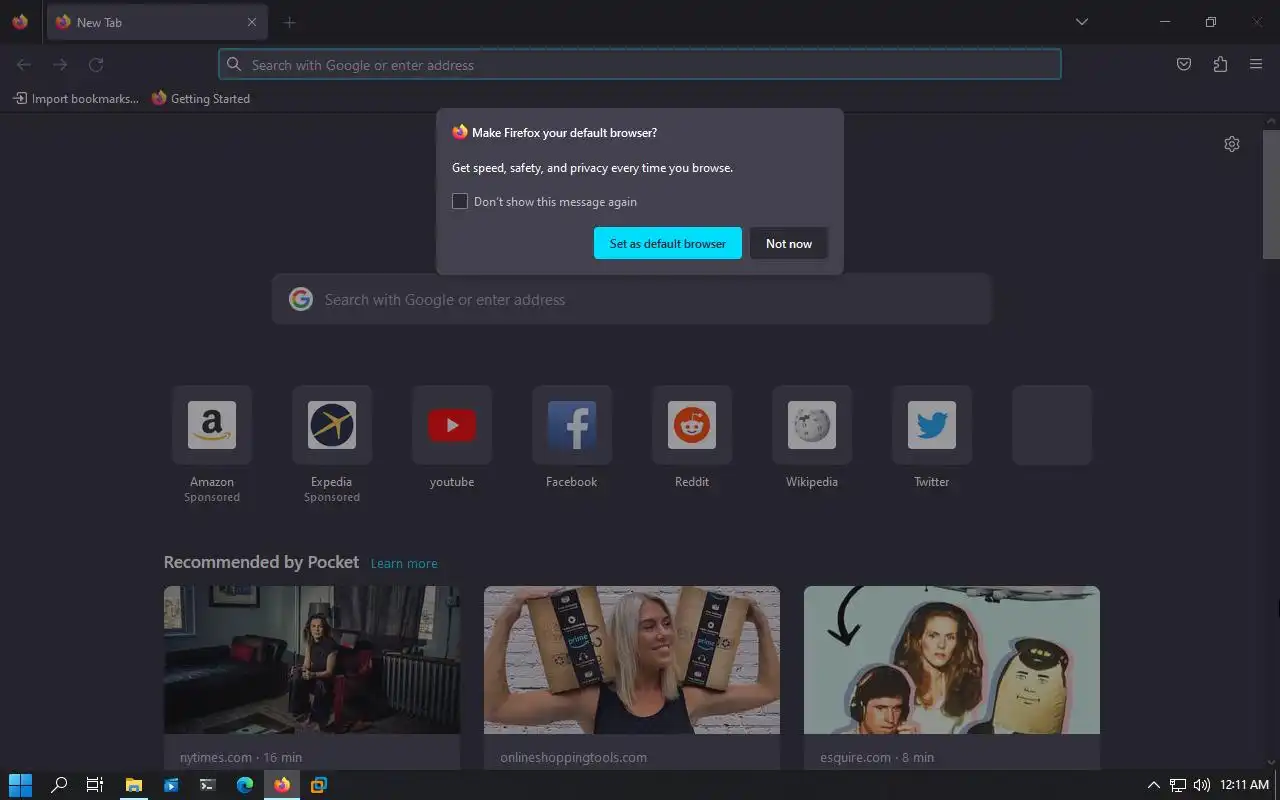Show hidden system tray icons
The height and width of the screenshot is (800, 1280).
coord(1153,785)
